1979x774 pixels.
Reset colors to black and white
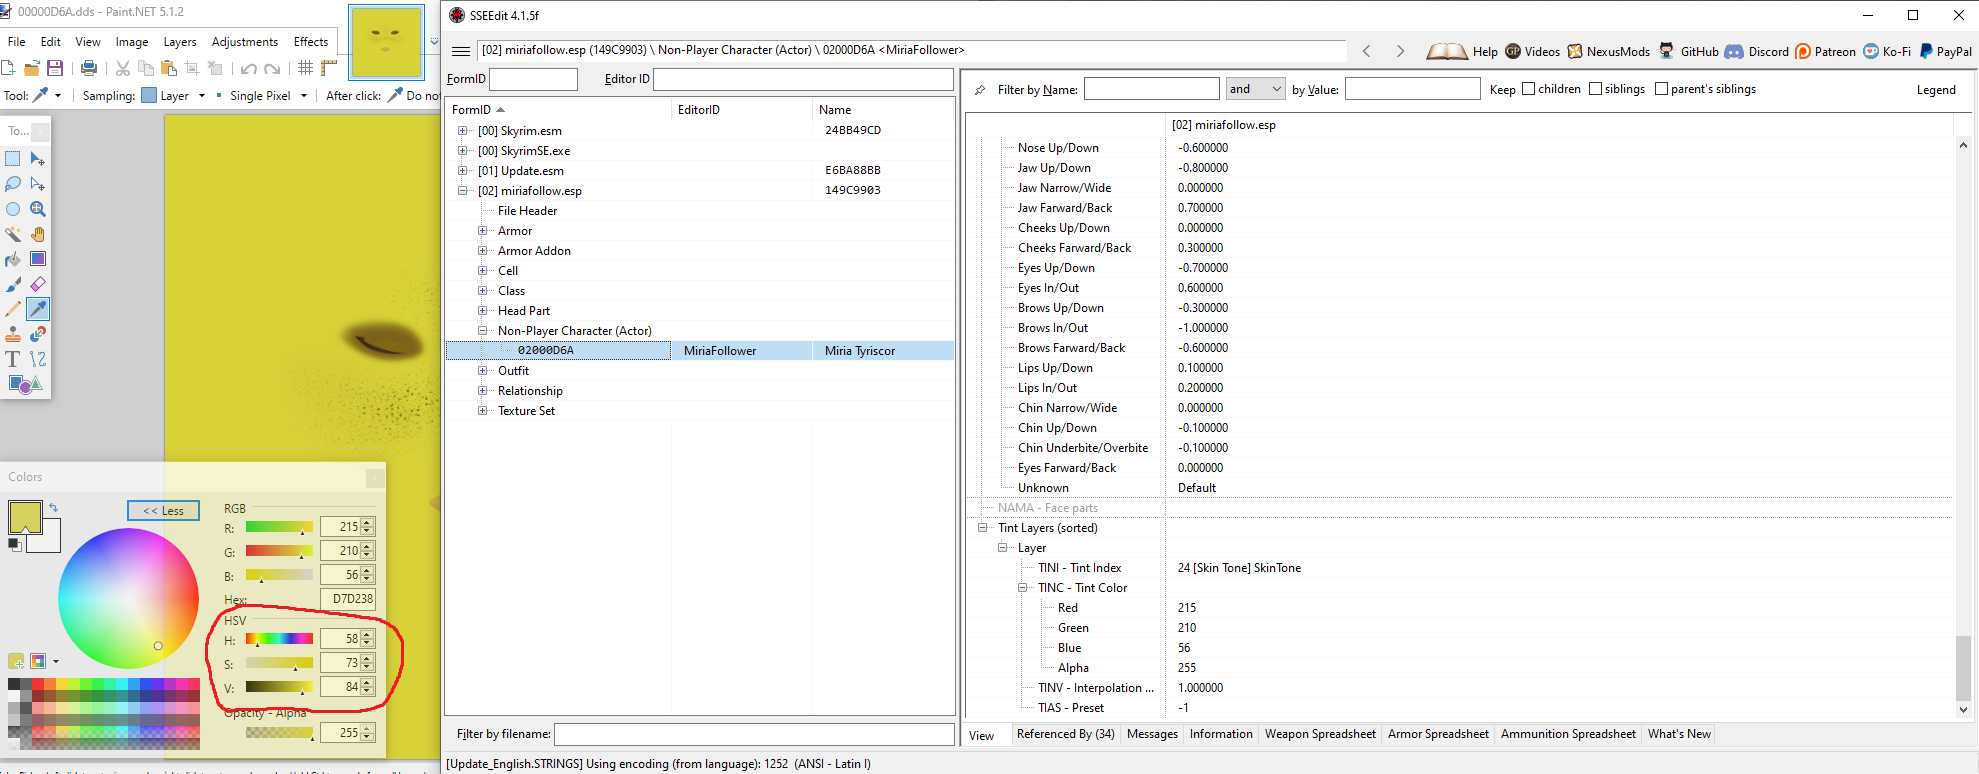[x=14, y=544]
